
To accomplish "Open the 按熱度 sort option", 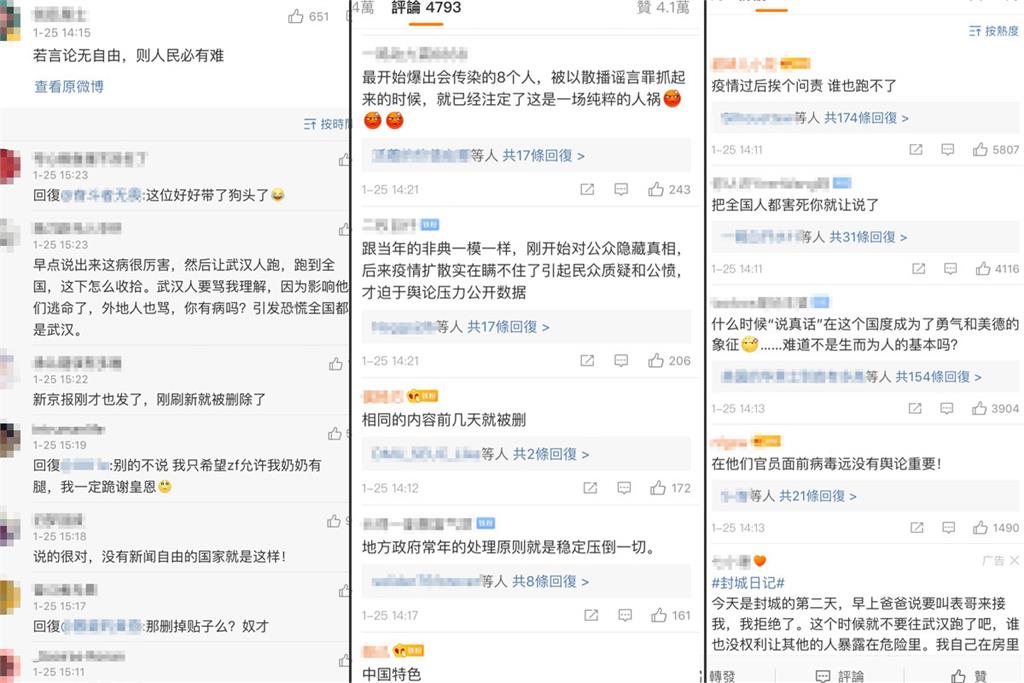I will point(993,31).
